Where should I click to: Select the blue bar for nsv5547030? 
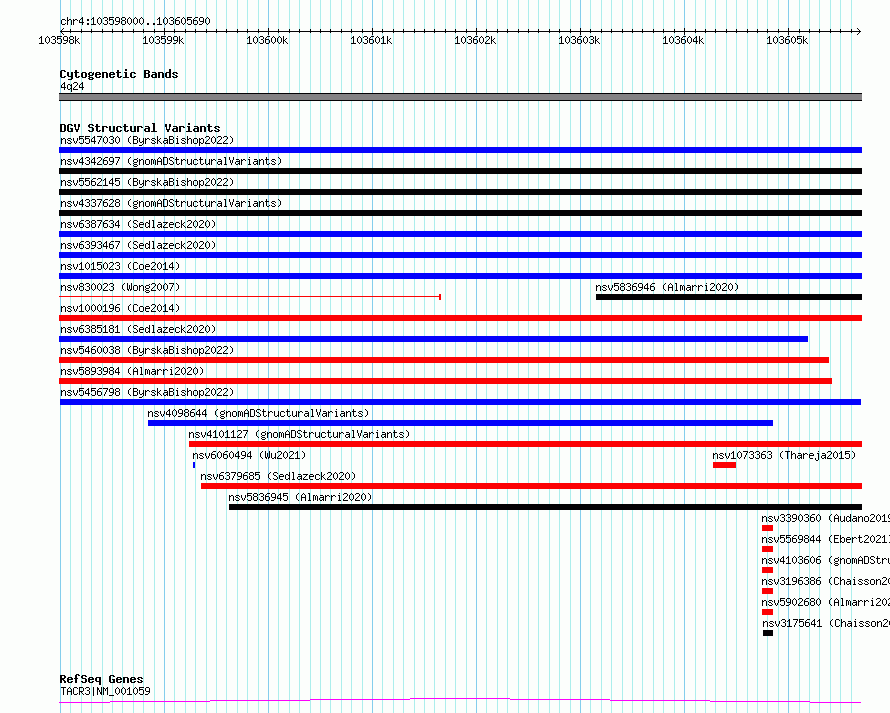pyautogui.click(x=460, y=150)
